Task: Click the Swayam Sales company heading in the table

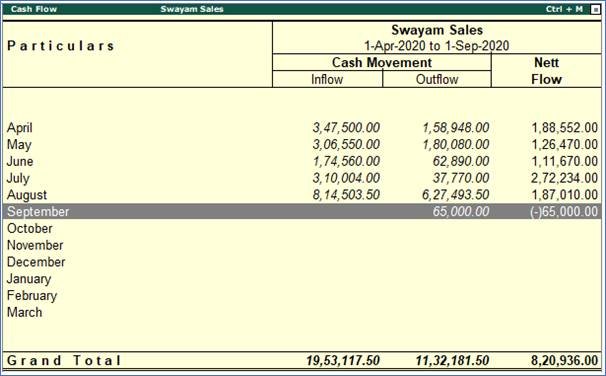Action: point(437,30)
